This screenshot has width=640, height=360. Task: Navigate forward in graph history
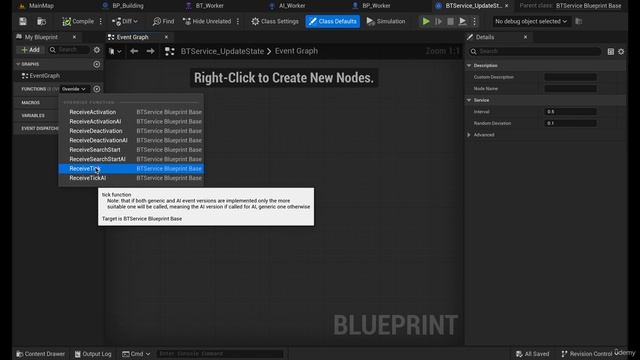151,51
